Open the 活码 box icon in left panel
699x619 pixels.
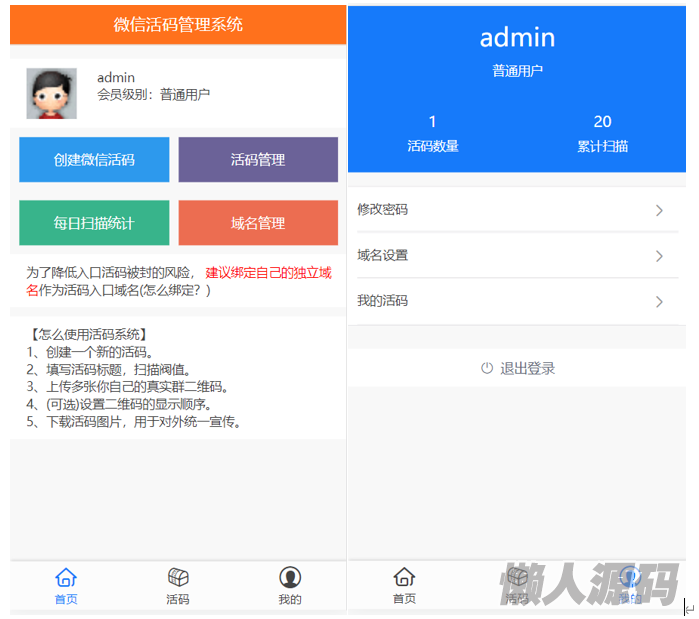(178, 577)
